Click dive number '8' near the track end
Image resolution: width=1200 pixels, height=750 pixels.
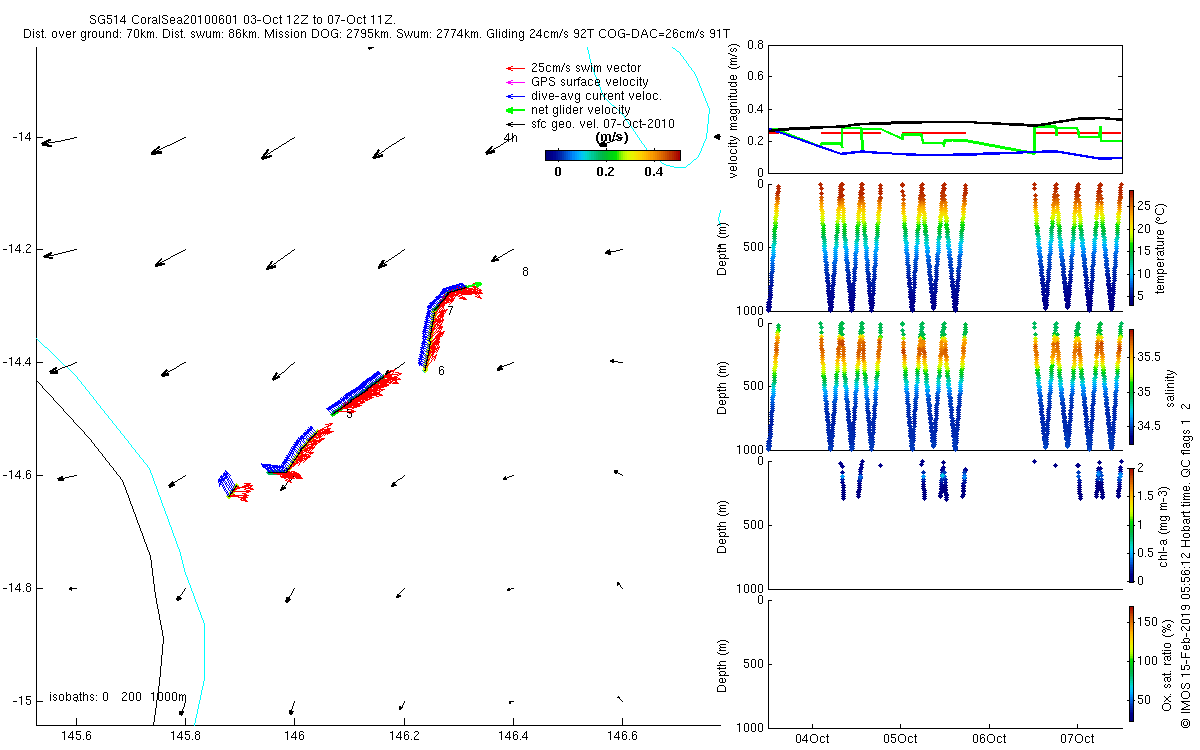point(525,272)
